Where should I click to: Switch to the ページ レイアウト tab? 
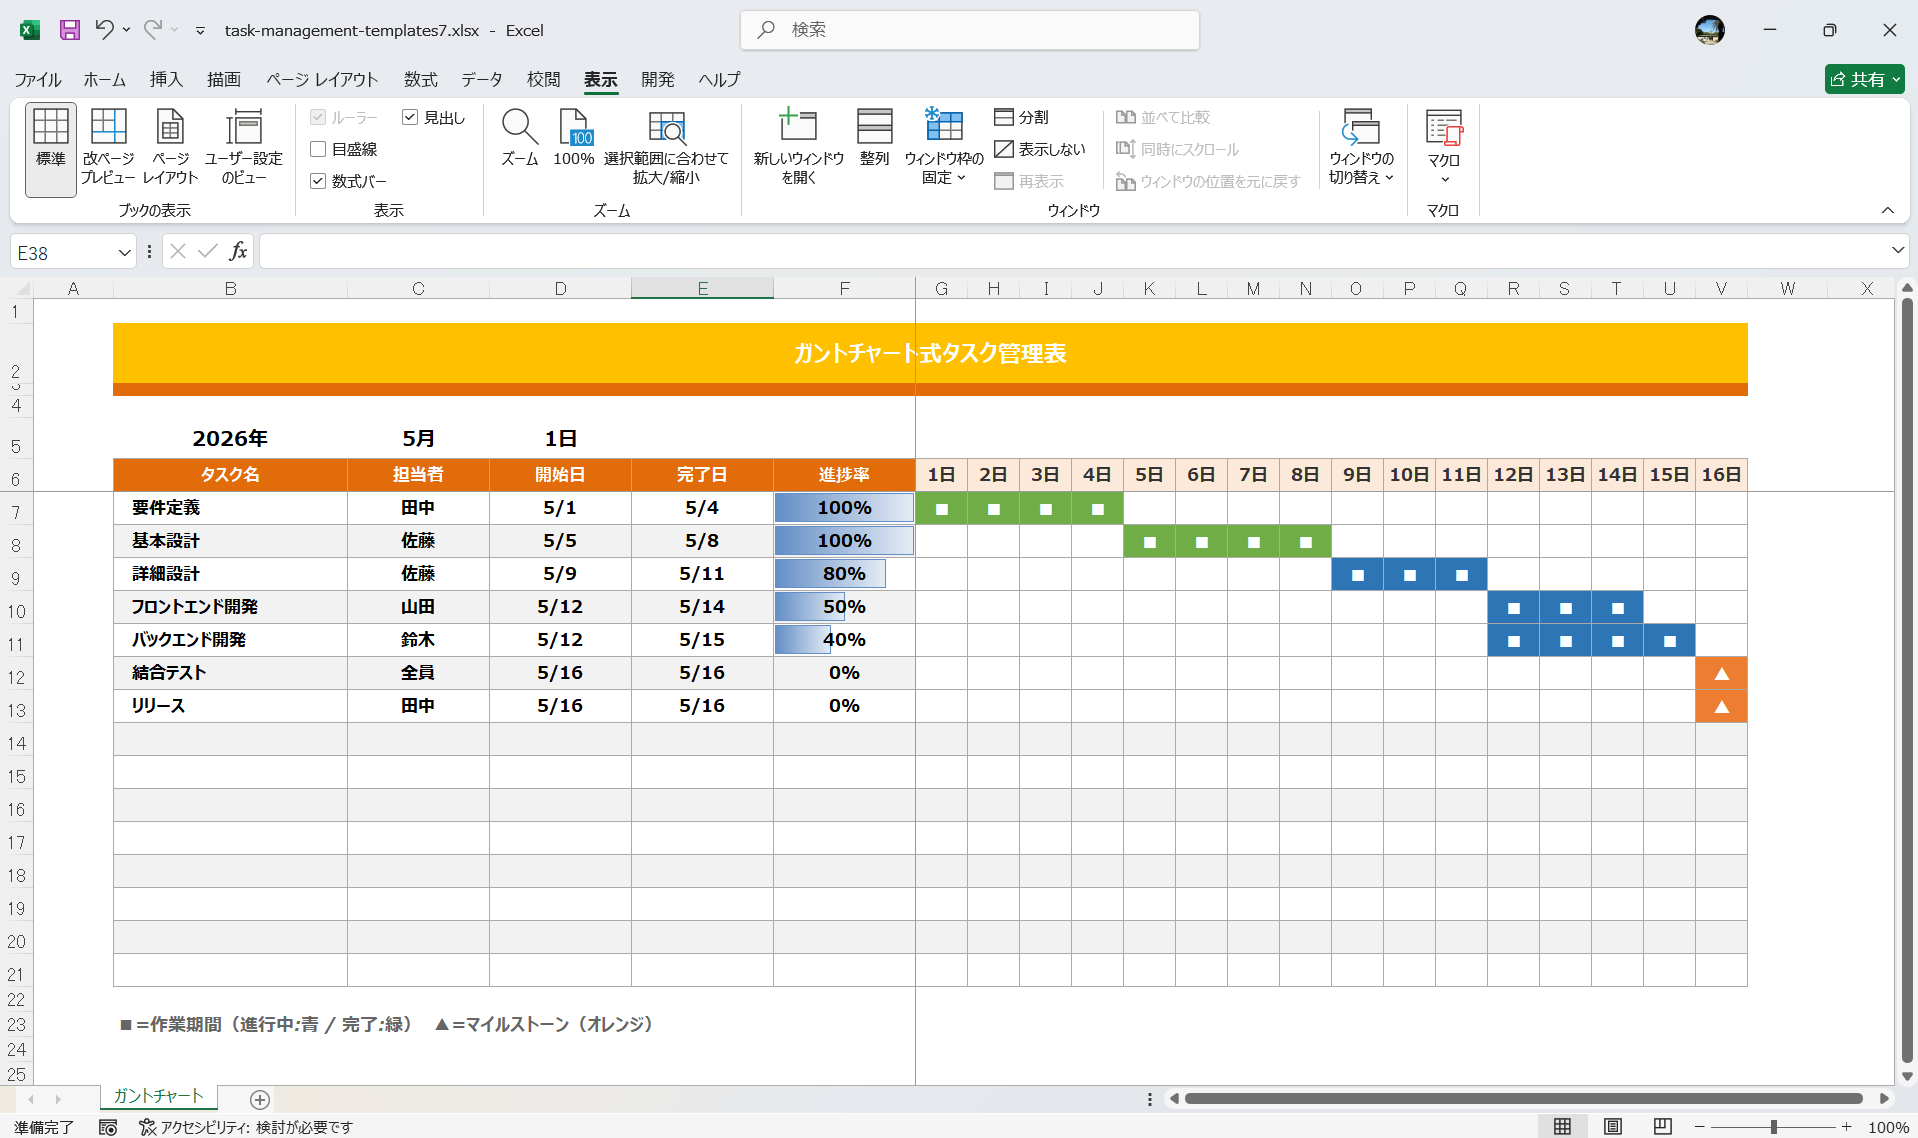point(322,79)
